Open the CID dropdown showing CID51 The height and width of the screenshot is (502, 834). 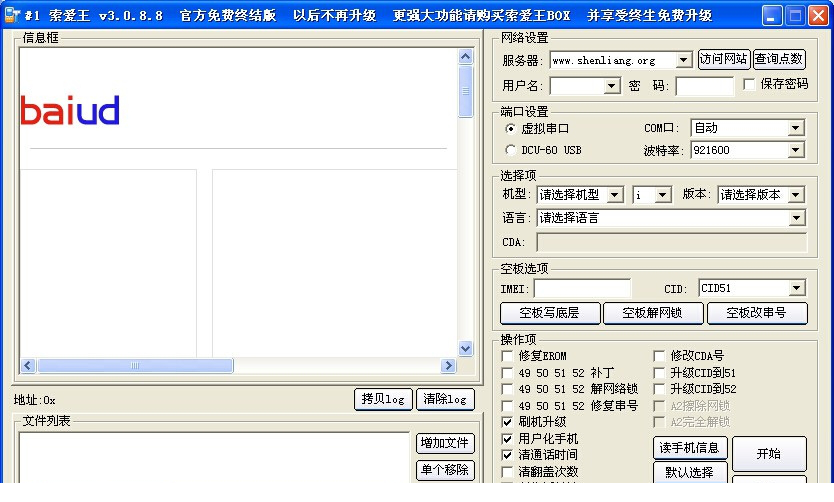tap(796, 288)
